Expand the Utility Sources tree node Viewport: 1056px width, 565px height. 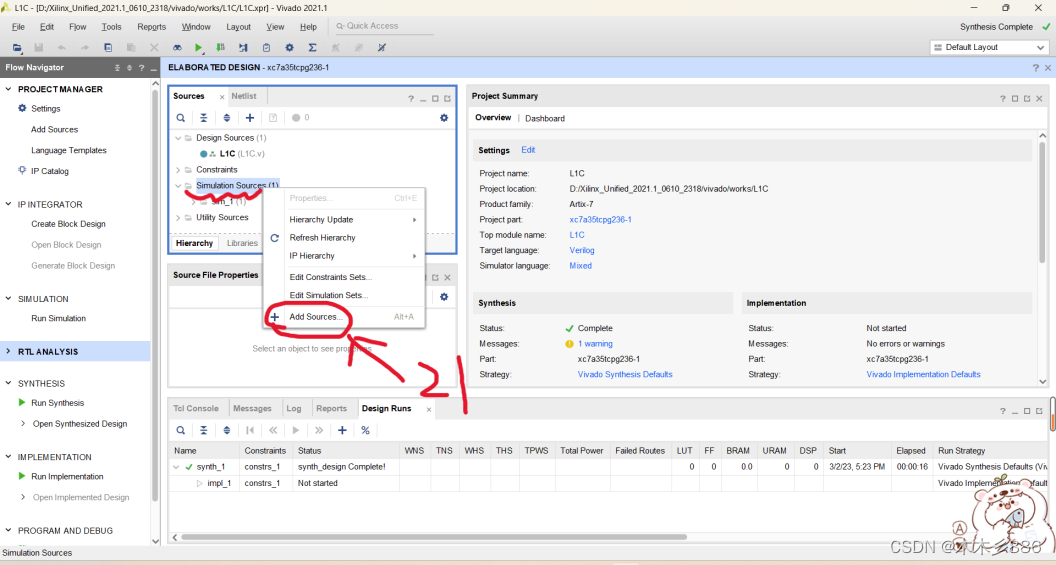[178, 218]
